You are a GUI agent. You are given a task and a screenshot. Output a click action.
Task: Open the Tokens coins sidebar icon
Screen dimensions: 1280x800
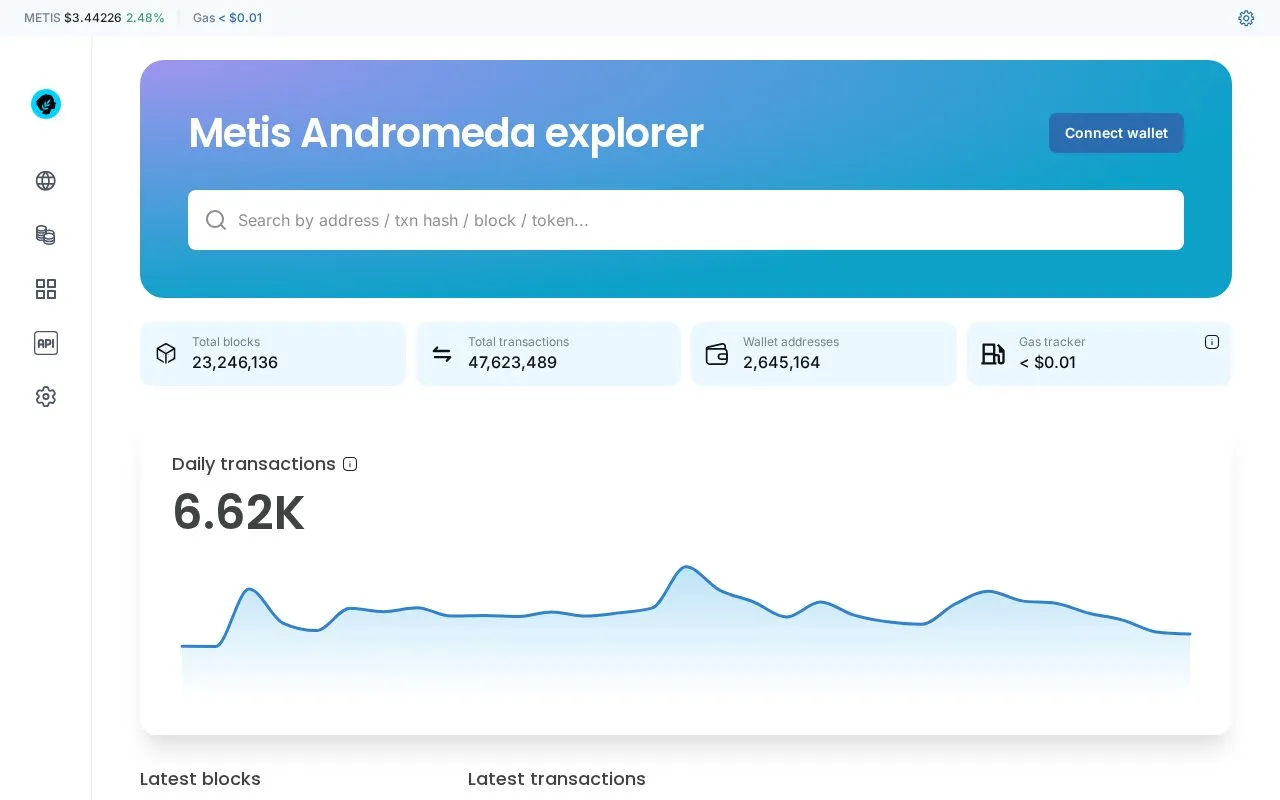click(x=46, y=235)
